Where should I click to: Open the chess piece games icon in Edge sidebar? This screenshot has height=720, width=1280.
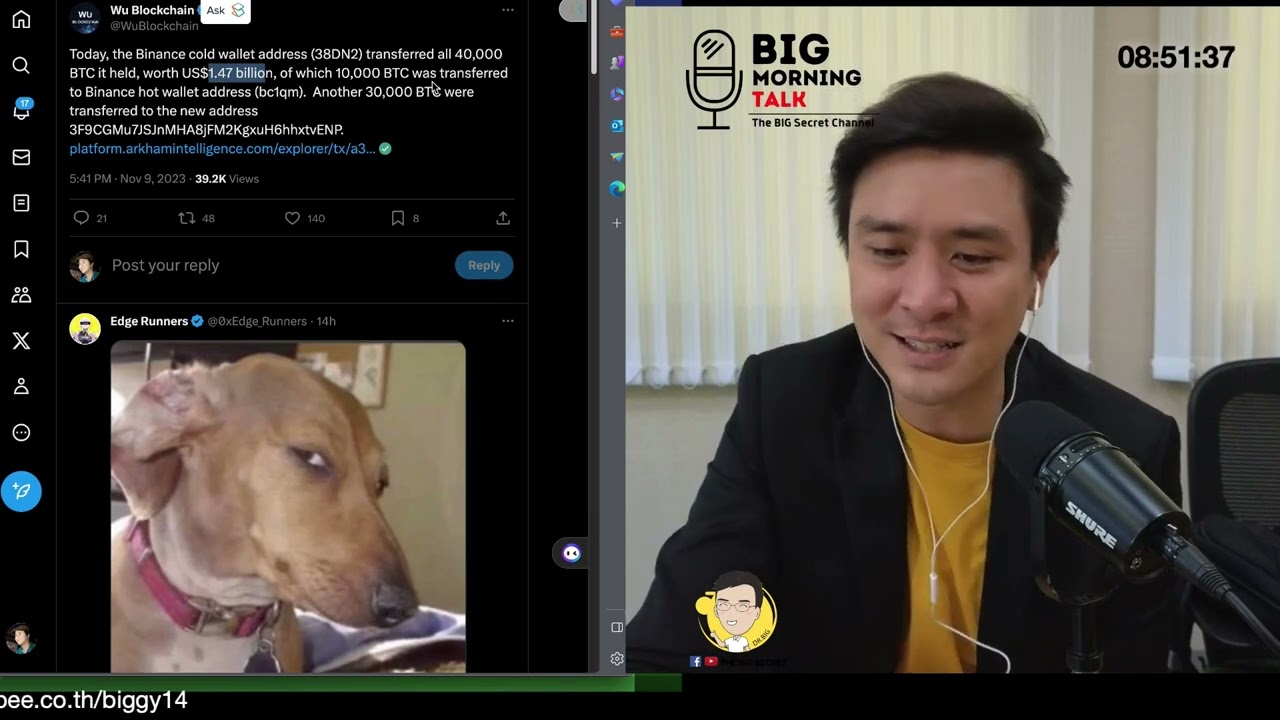[617, 63]
